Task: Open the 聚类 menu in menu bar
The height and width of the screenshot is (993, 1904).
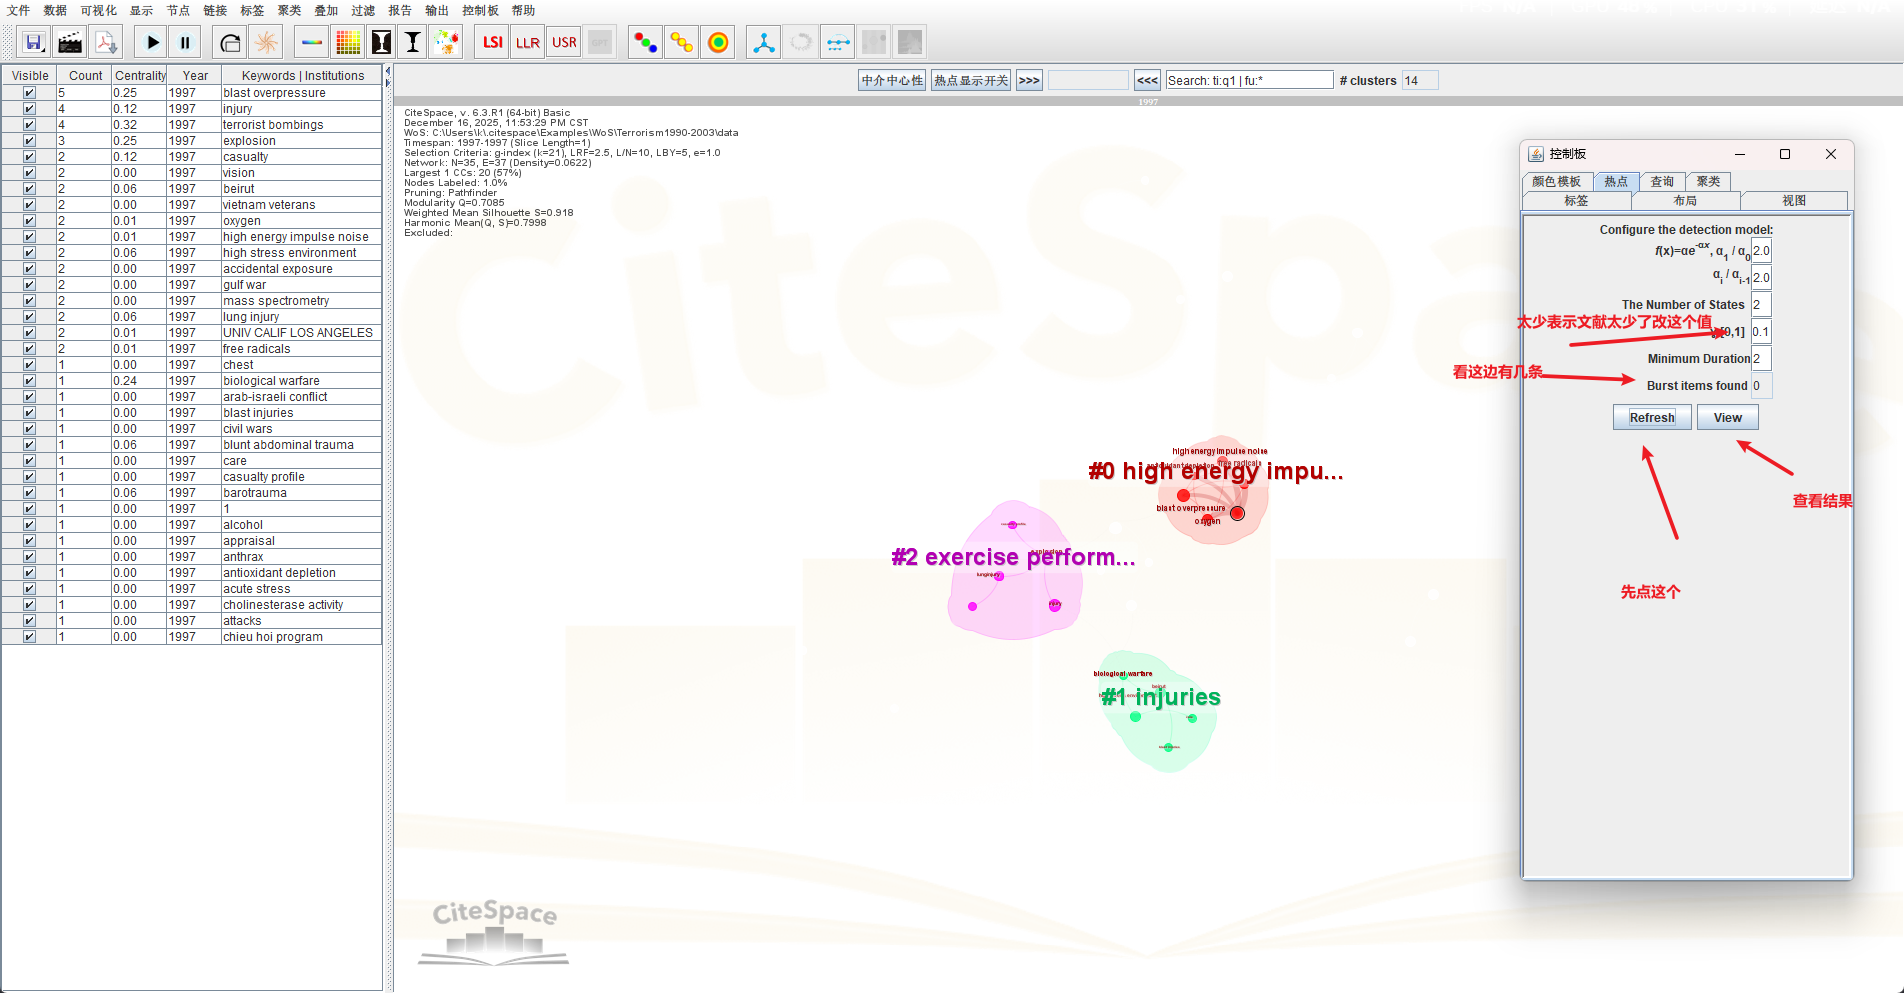Action: (289, 10)
